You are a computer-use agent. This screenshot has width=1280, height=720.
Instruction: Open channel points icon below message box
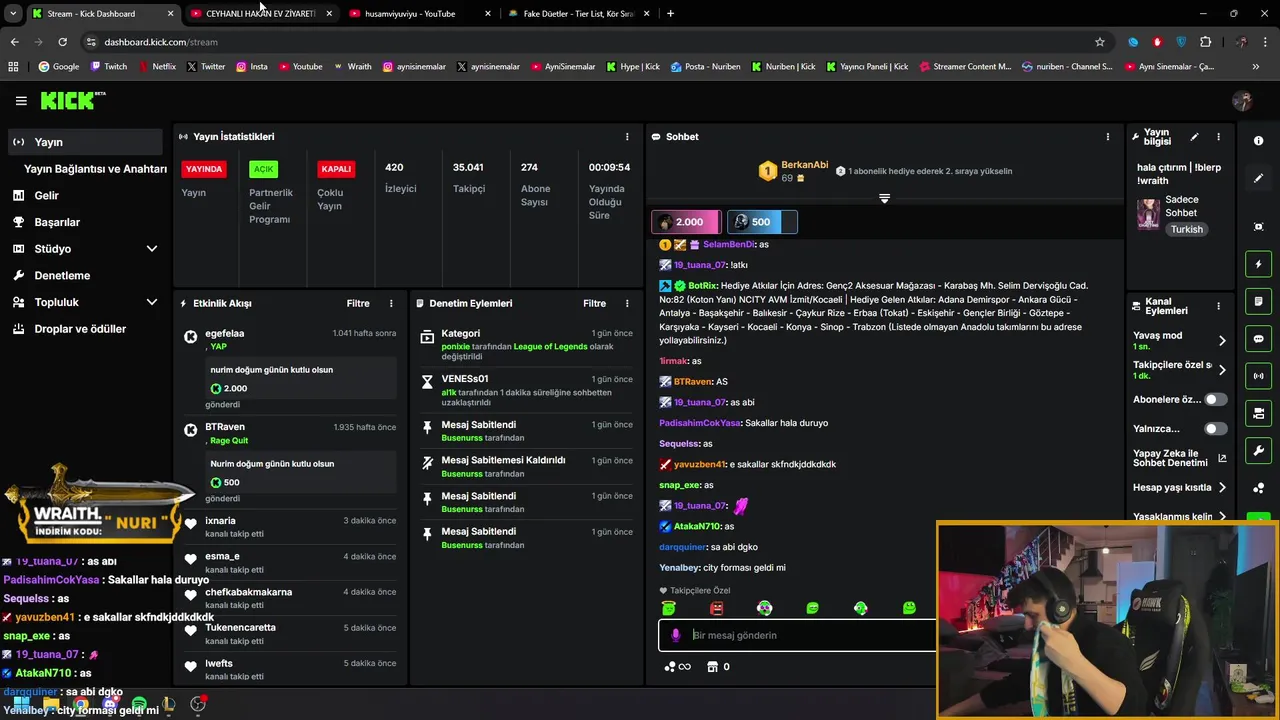point(677,667)
